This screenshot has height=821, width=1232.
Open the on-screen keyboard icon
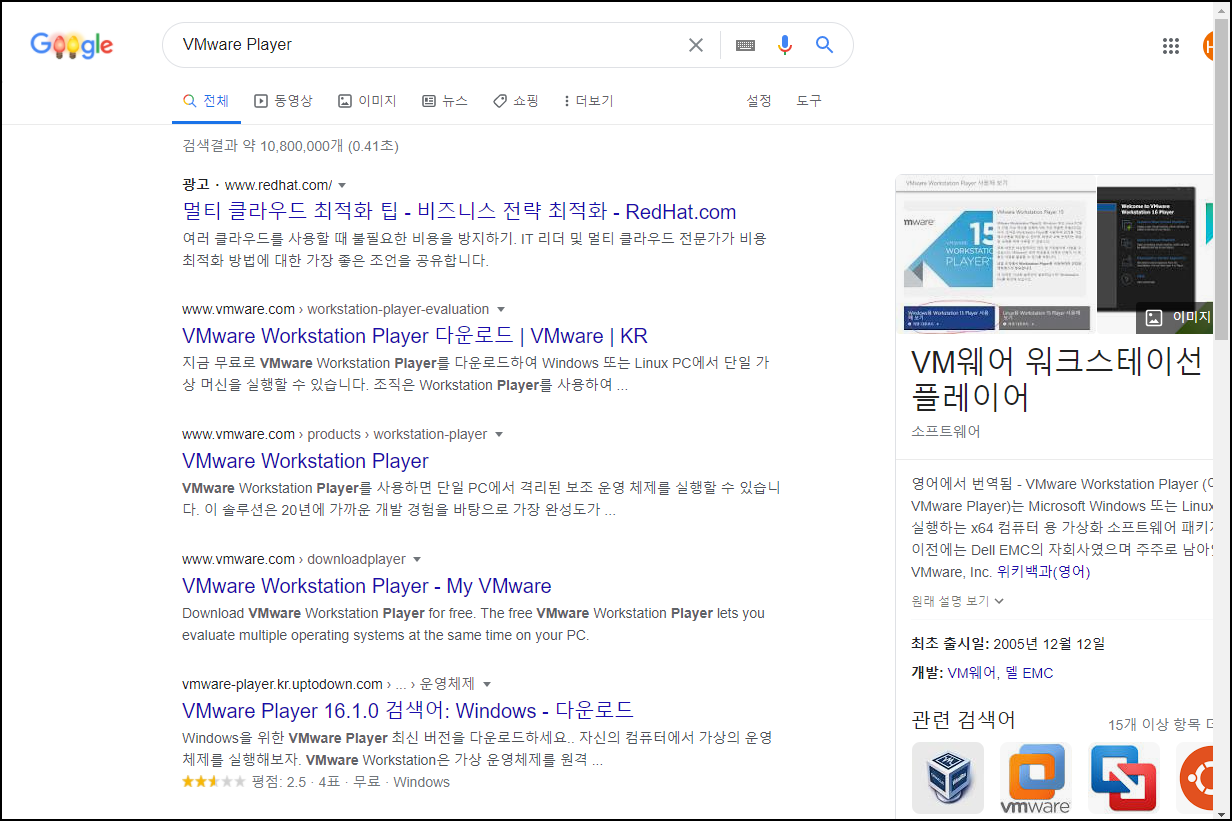(745, 45)
